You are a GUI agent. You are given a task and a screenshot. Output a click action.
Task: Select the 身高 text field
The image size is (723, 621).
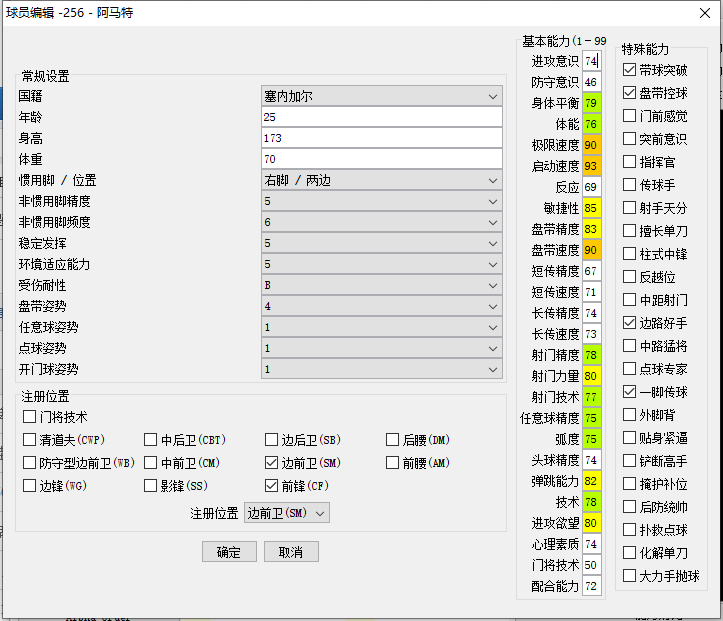point(381,138)
